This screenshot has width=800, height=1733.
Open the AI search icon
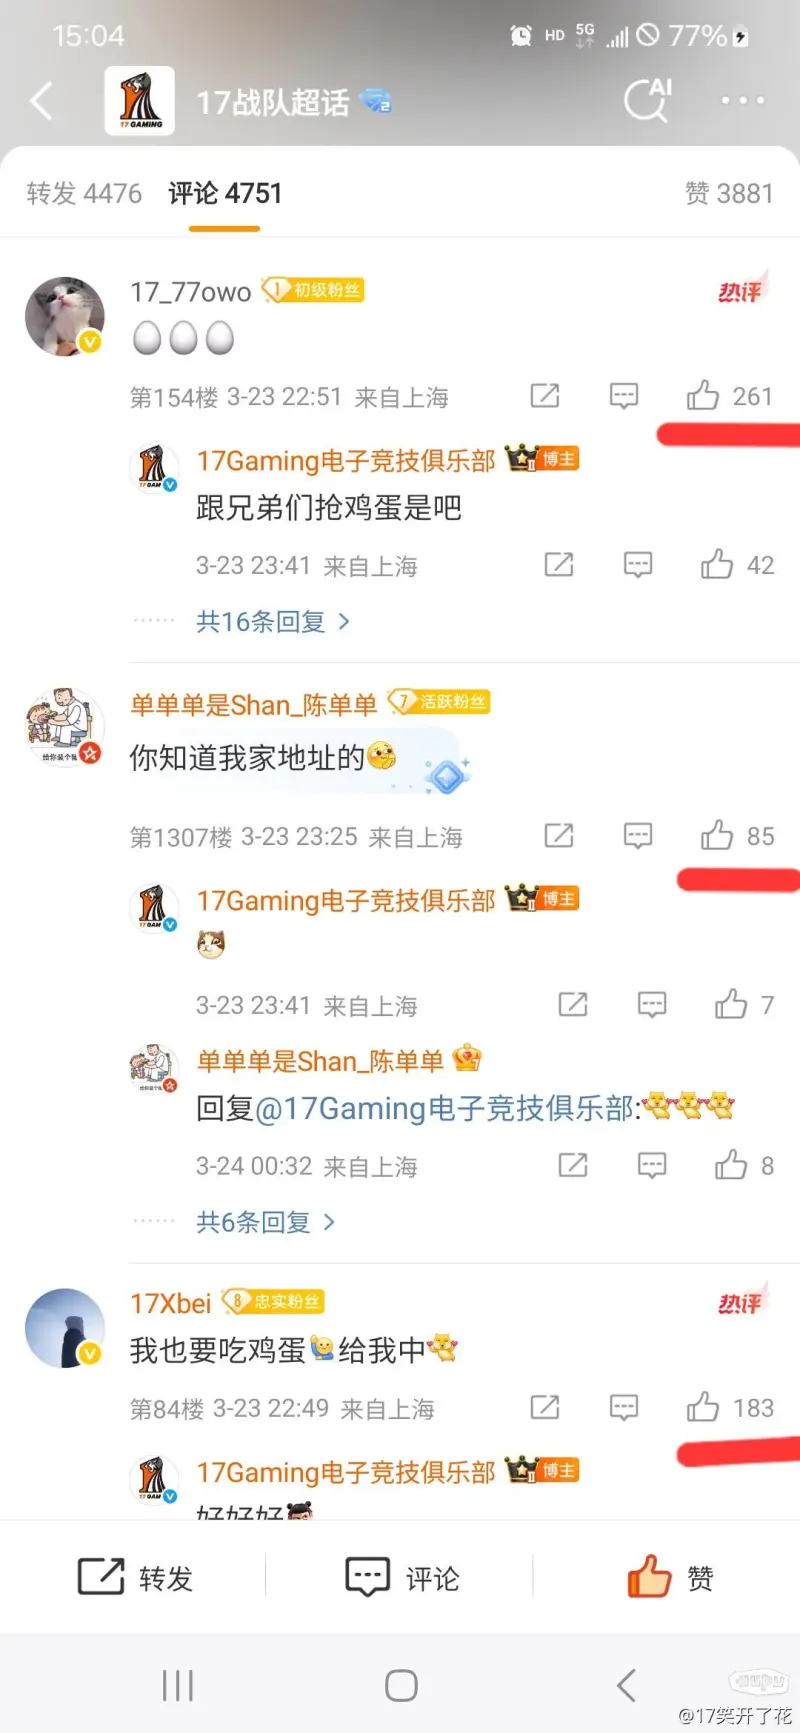point(648,100)
